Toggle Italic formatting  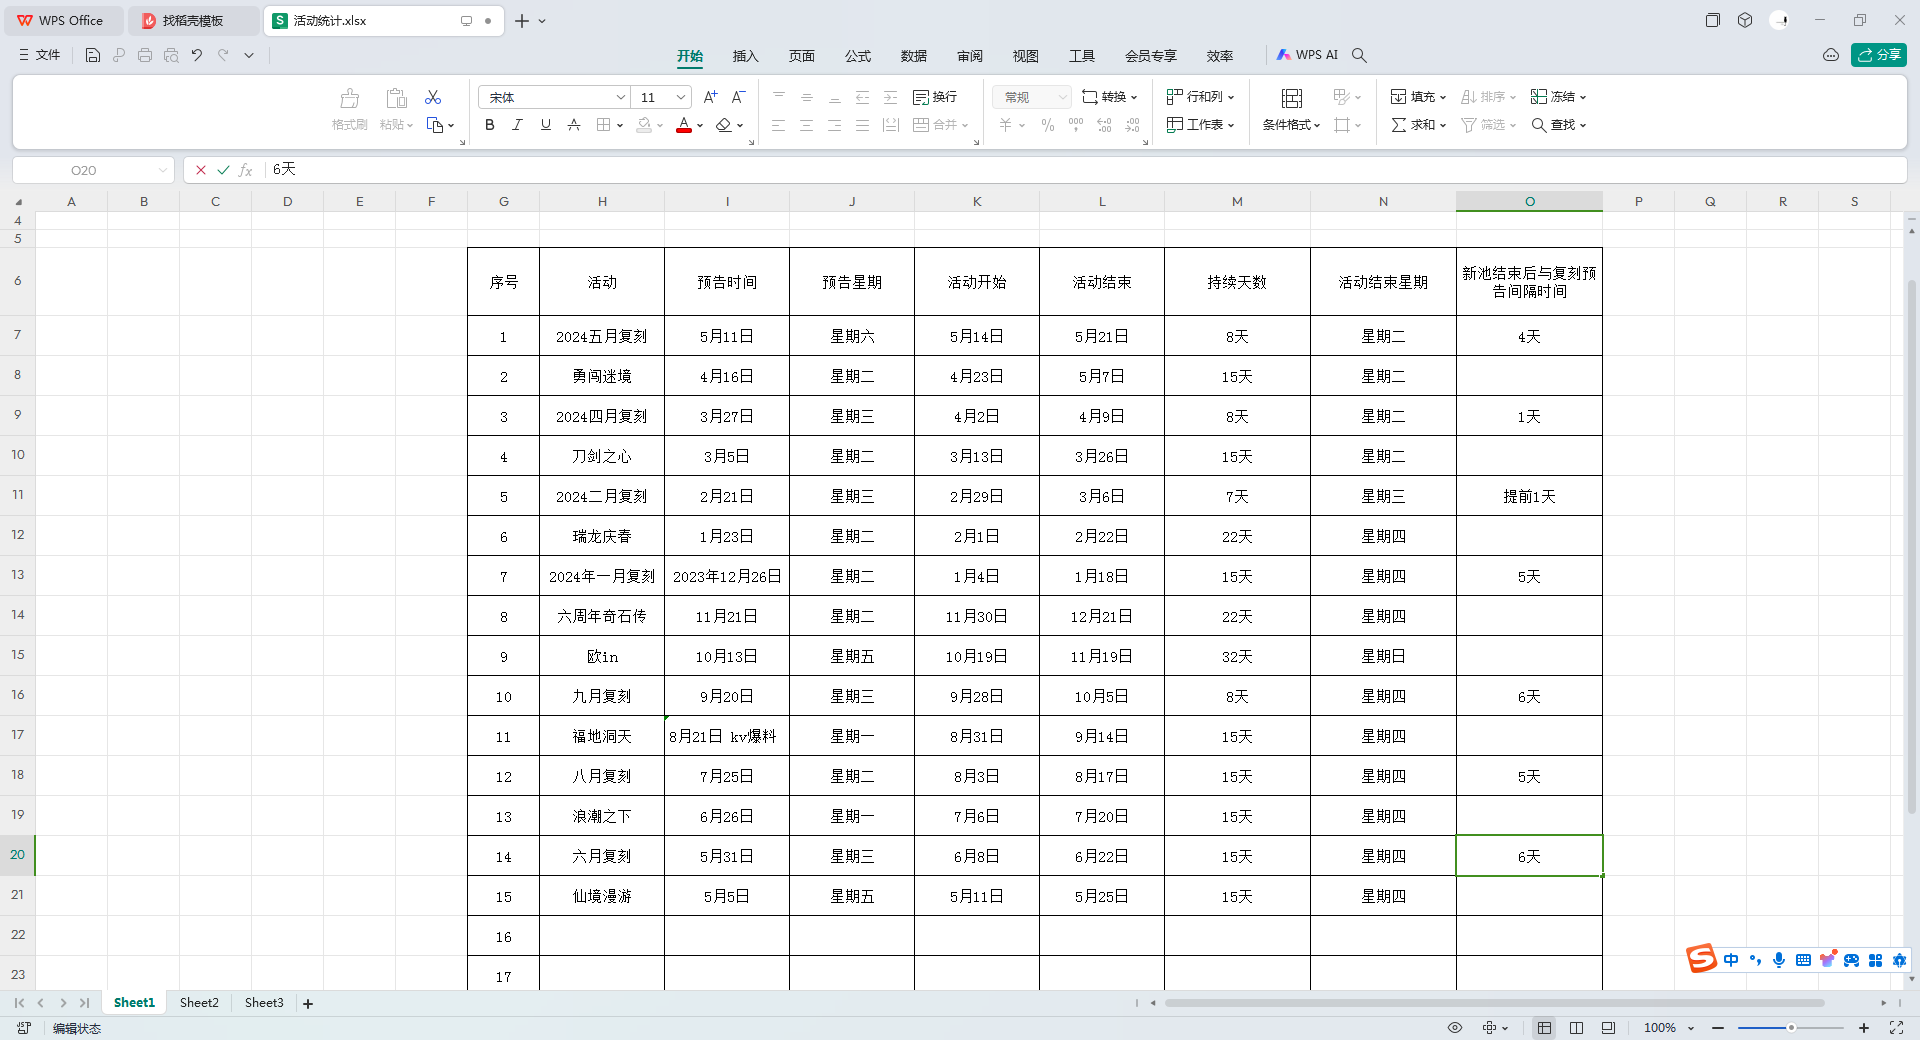(x=517, y=125)
